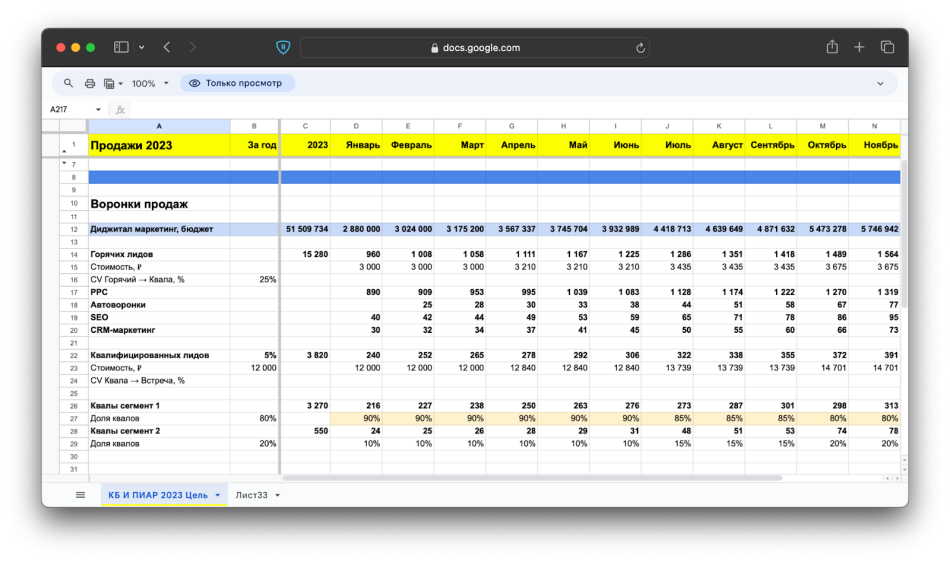Open the all sheets list icon
Screen dimensions: 950x562
81,495
